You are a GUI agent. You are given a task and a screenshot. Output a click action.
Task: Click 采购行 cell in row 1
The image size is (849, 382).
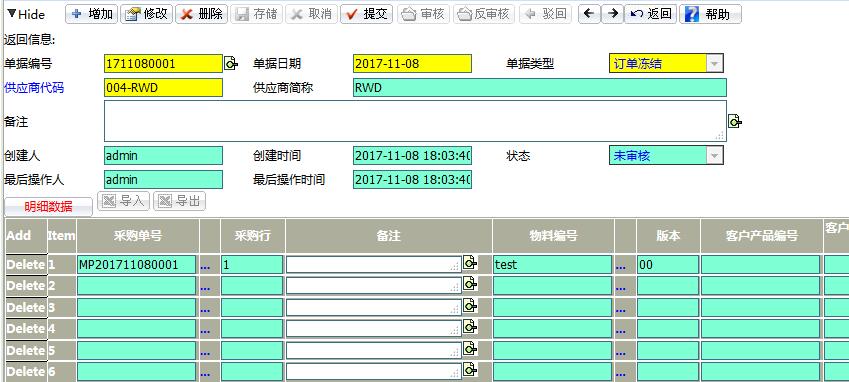[x=252, y=265]
